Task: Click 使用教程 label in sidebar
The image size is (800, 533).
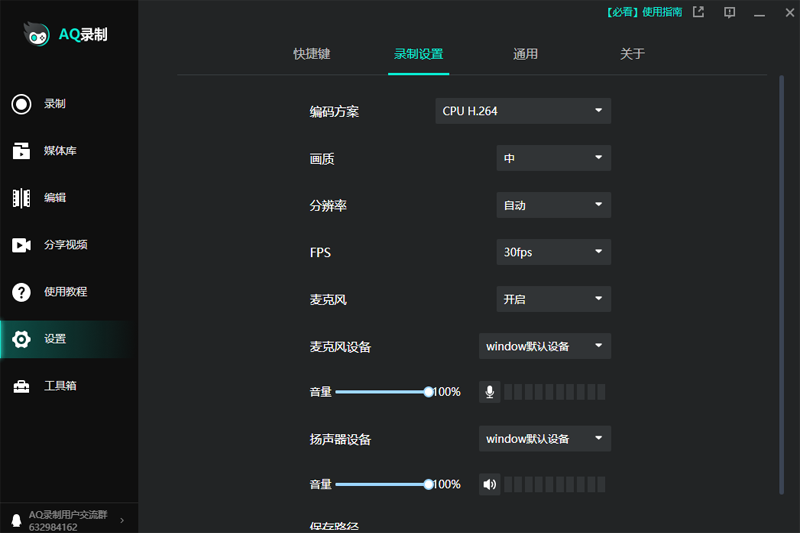Action: (65, 292)
